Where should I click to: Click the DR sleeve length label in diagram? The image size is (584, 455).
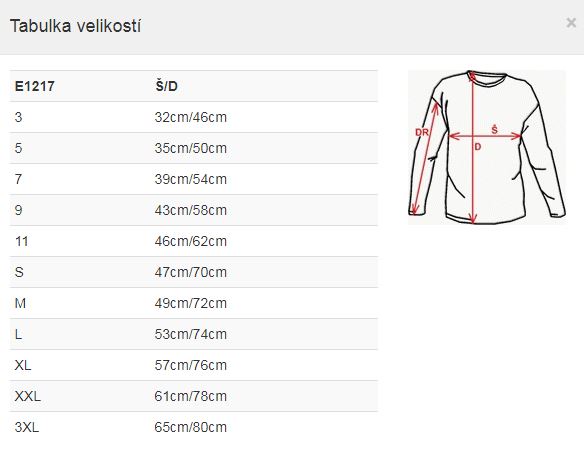422,132
